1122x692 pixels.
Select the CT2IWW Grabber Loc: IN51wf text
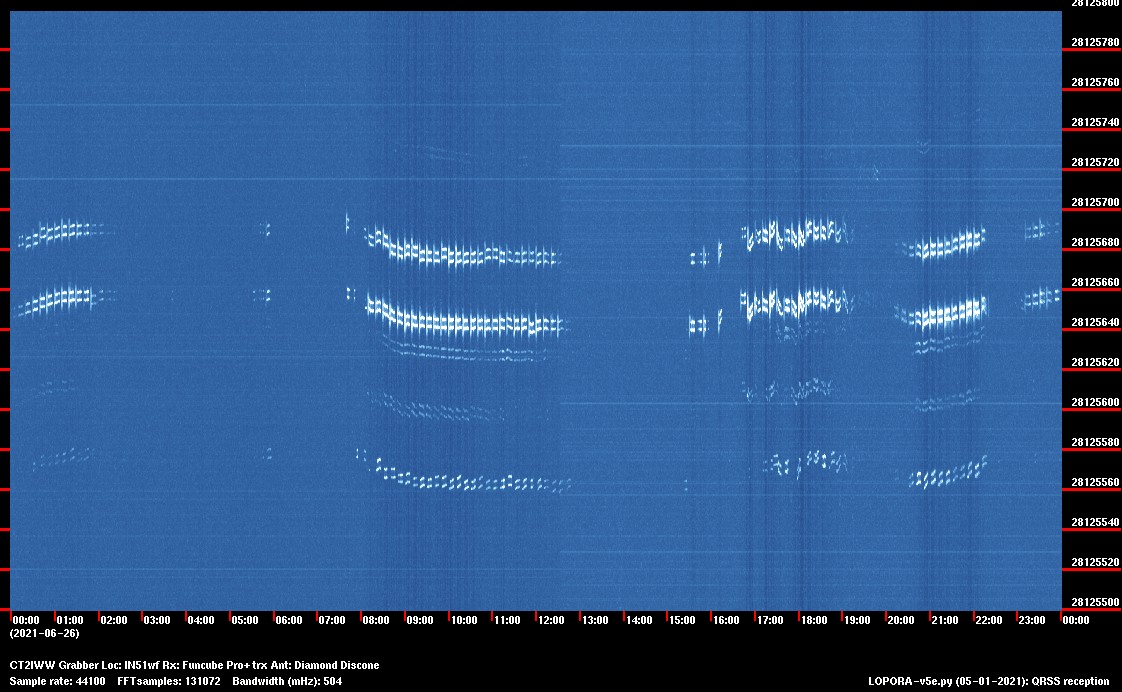tap(84, 666)
